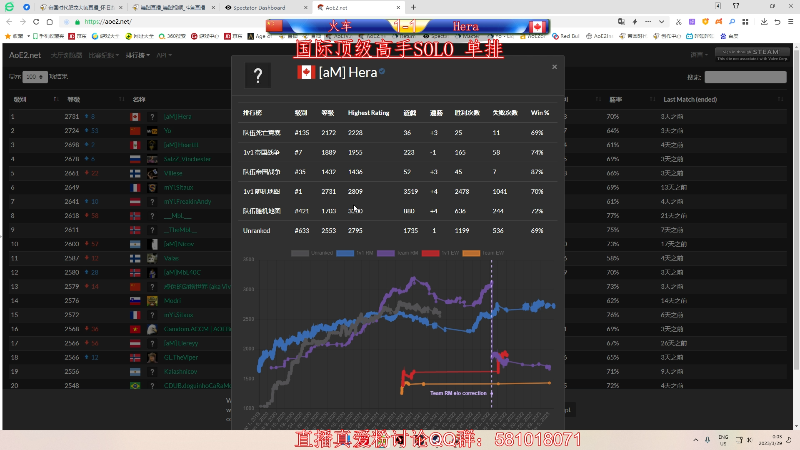The image size is (800, 450).
Task: Open the language dropdown near Steam button
Action: tap(699, 55)
